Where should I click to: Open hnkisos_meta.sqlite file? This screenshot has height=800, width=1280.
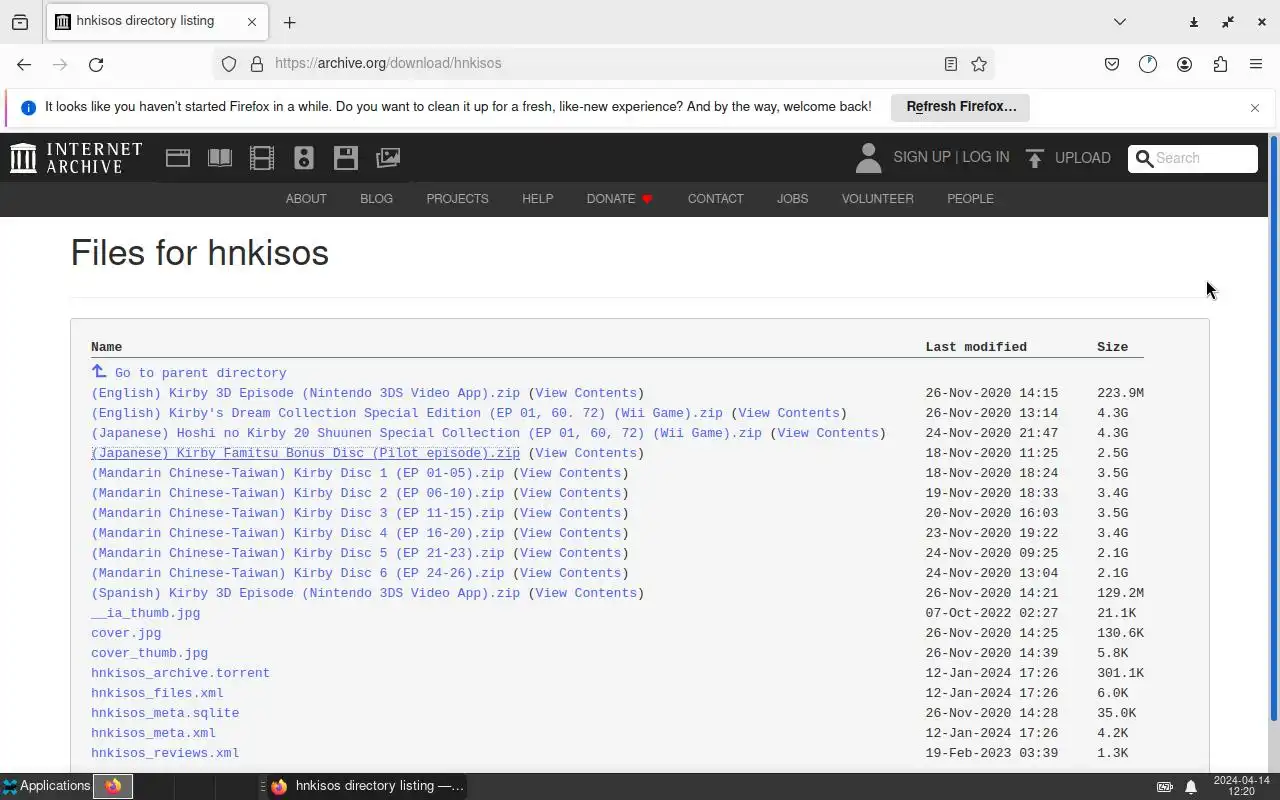pyautogui.click(x=165, y=713)
